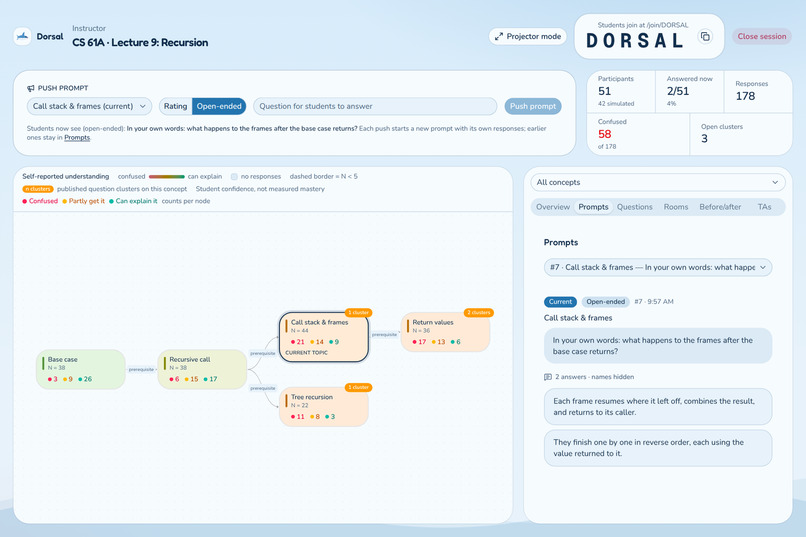
Task: Click the CS 61A Lecture 9 Recursion title
Action: pos(140,43)
